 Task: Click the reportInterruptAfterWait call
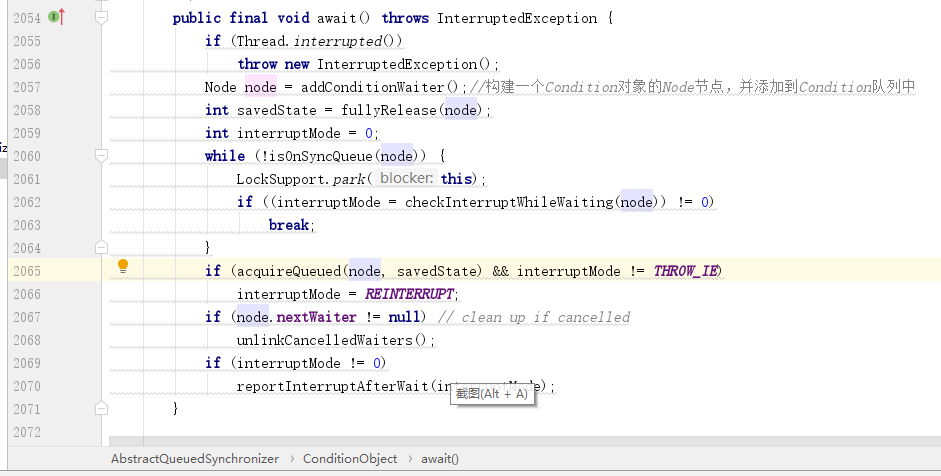(332, 386)
